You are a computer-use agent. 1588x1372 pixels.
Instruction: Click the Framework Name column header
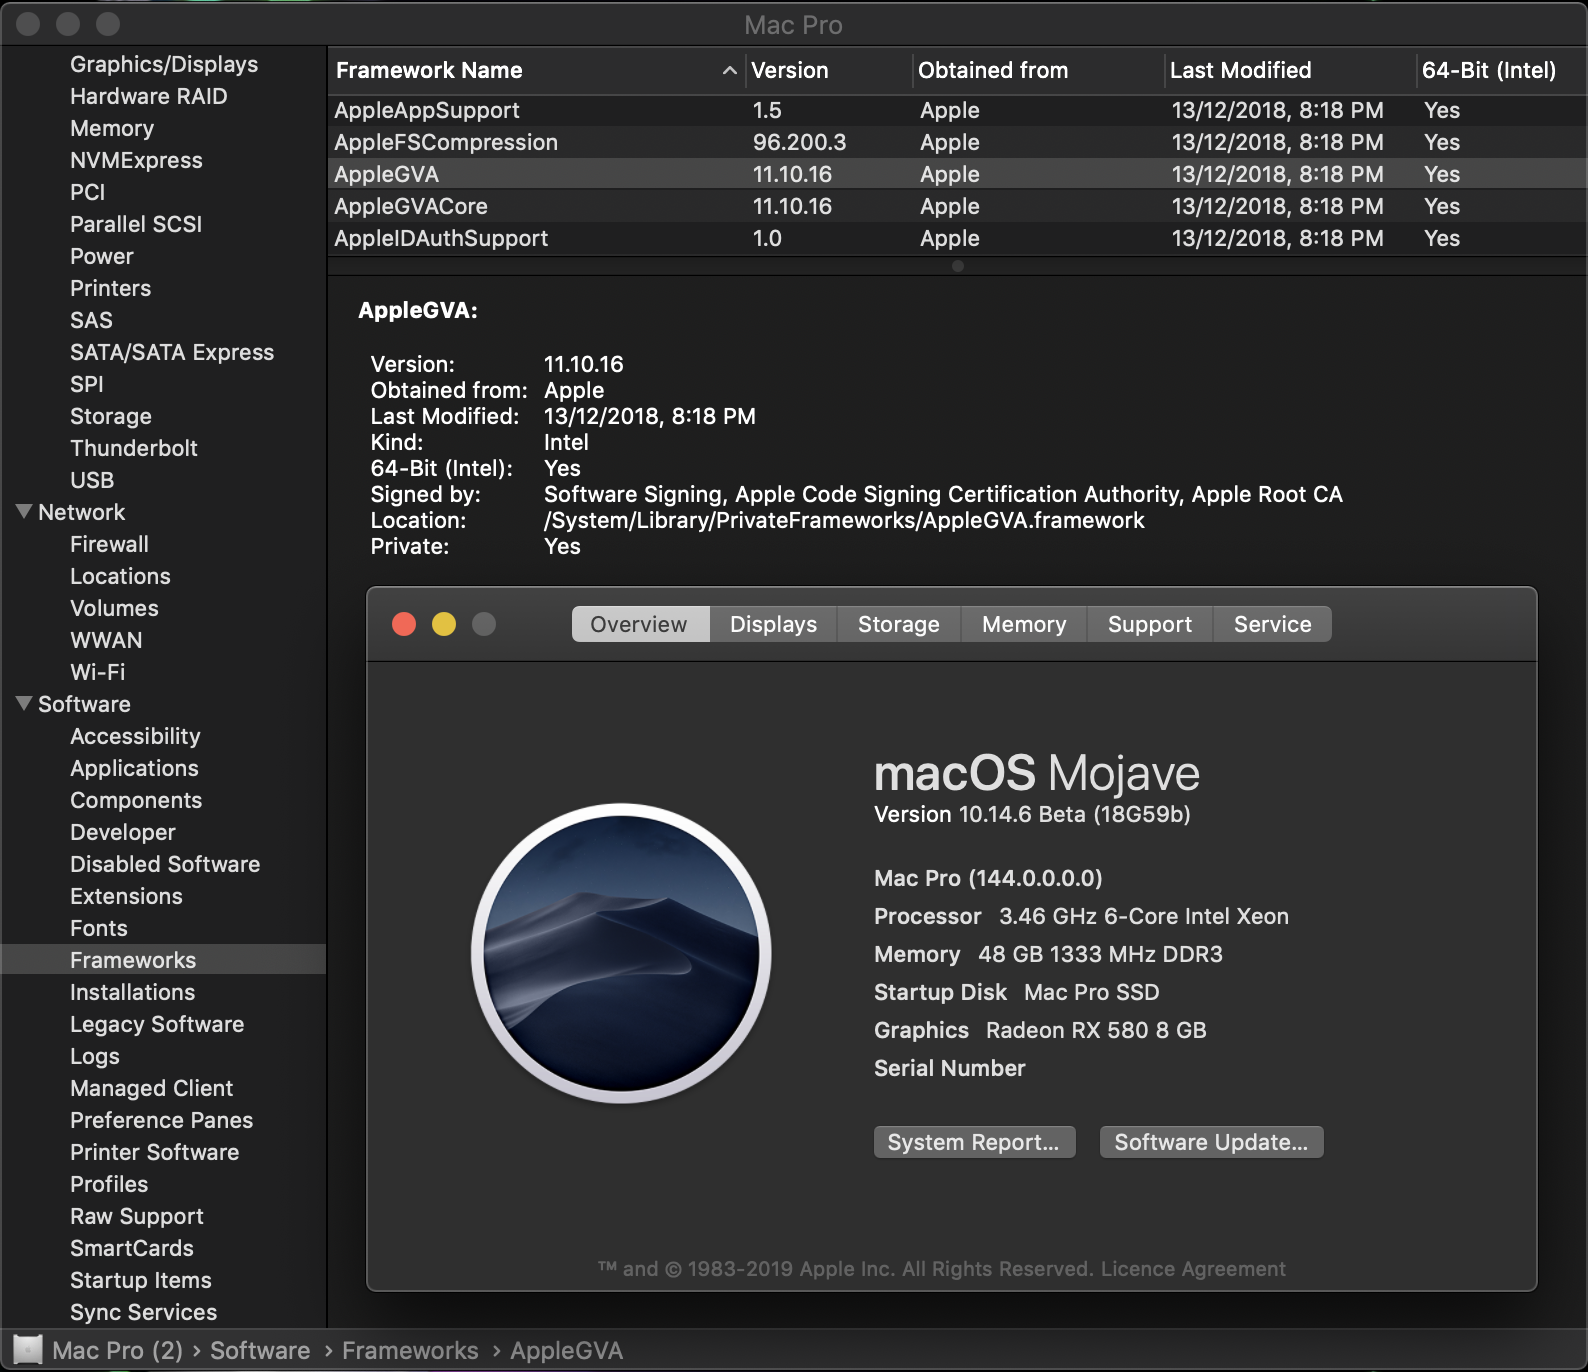536,70
